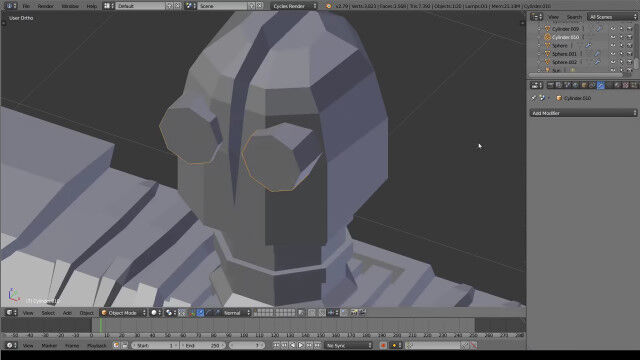
Task: Open the outliner Search menu
Action: (x=574, y=17)
